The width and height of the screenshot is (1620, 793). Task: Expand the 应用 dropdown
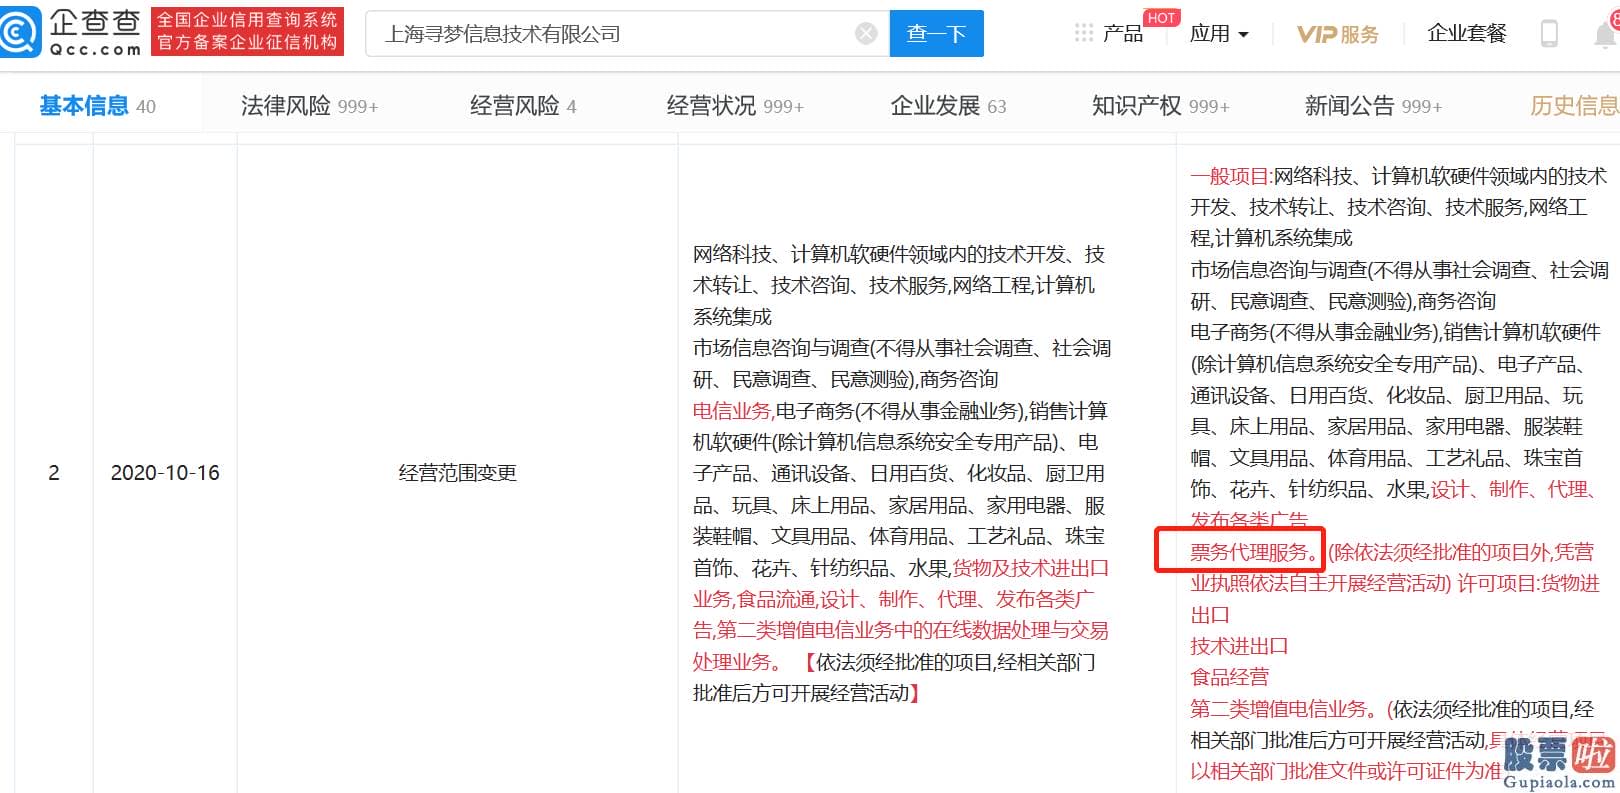(1219, 34)
